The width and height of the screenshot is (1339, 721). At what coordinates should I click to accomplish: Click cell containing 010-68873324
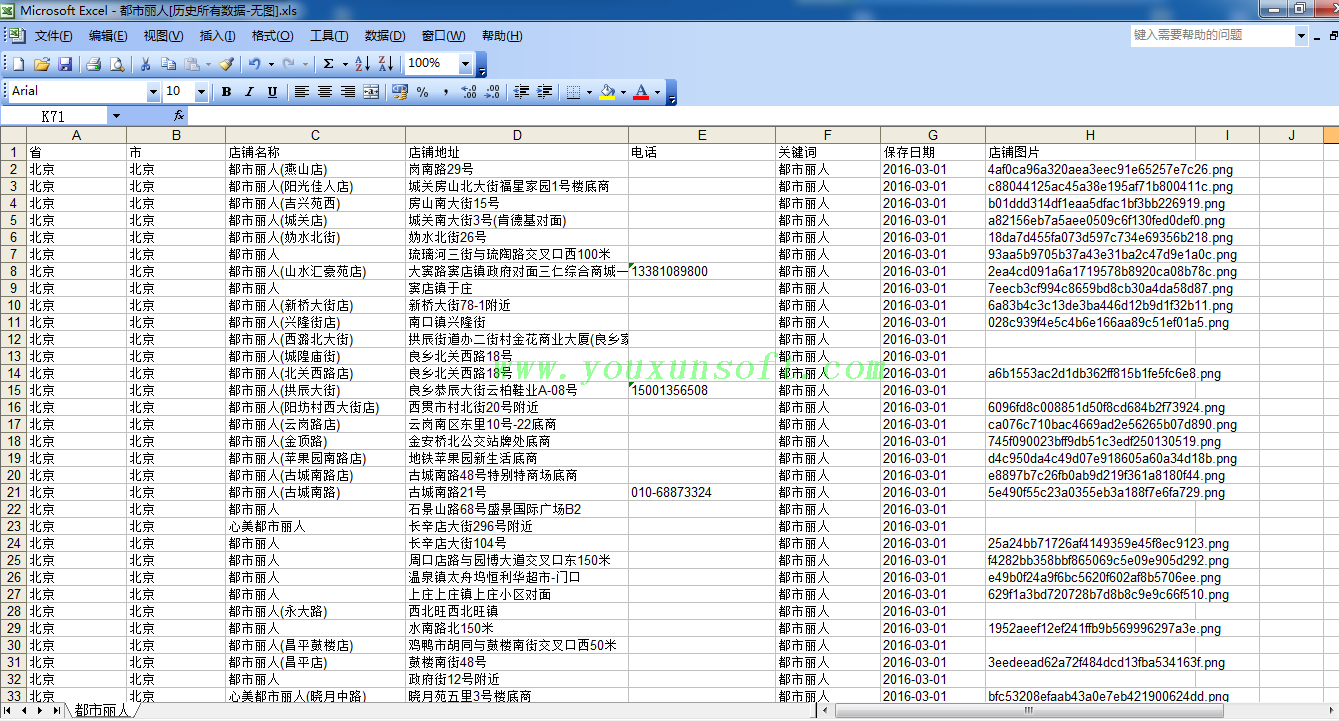click(702, 492)
